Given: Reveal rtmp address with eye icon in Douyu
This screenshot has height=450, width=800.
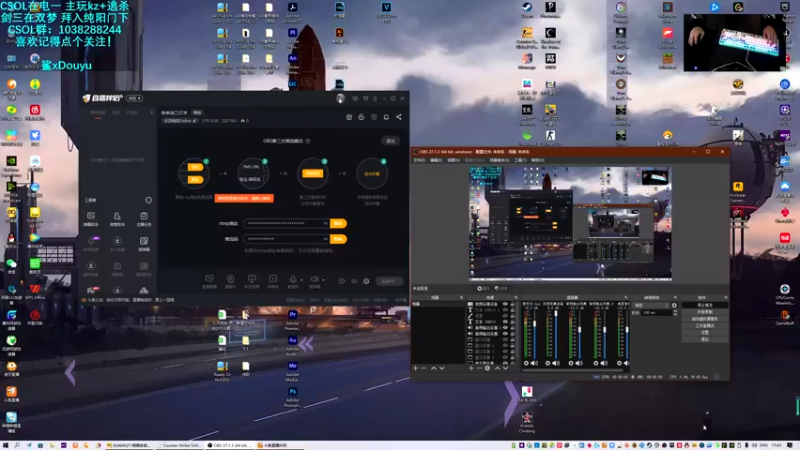Looking at the screenshot, I should [x=326, y=223].
